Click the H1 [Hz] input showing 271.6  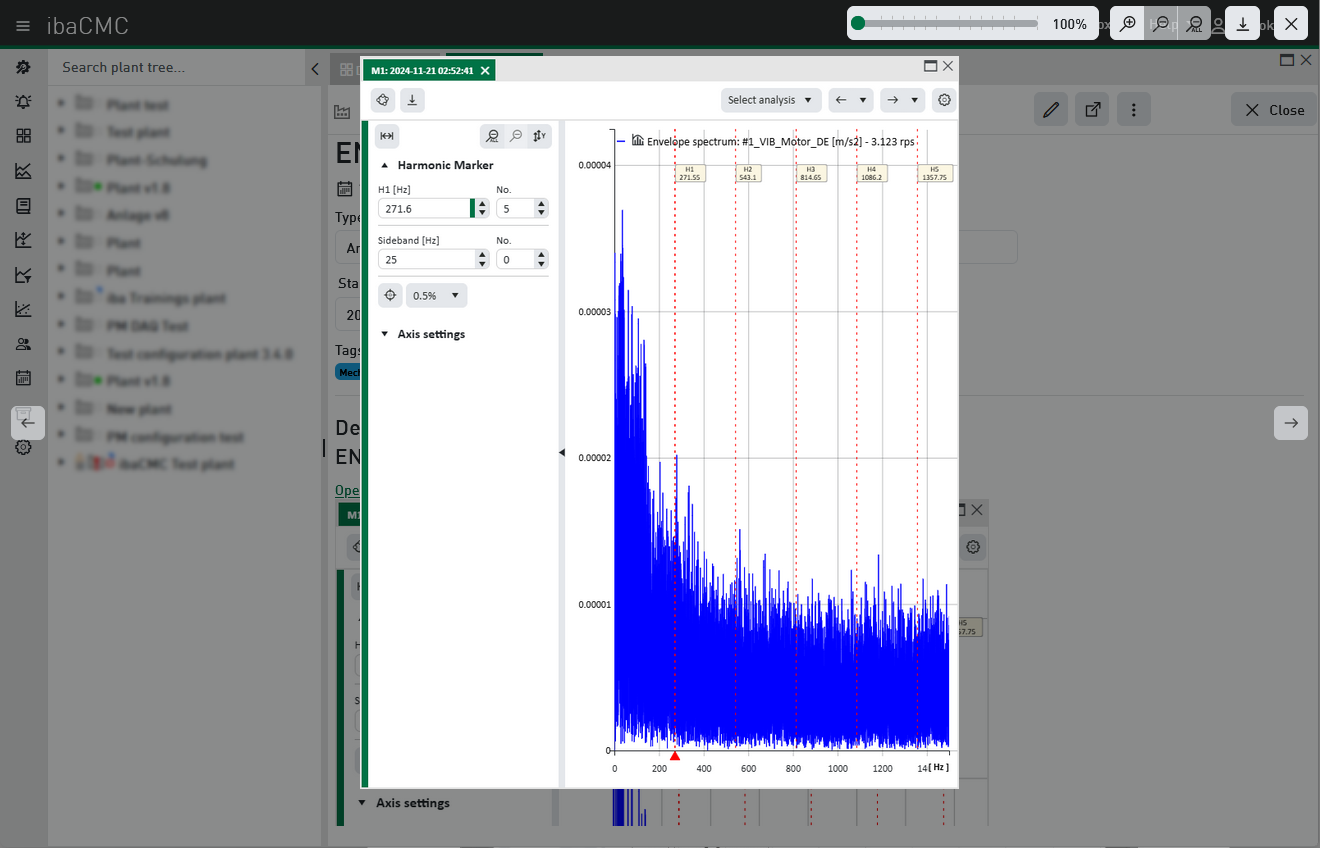(424, 208)
